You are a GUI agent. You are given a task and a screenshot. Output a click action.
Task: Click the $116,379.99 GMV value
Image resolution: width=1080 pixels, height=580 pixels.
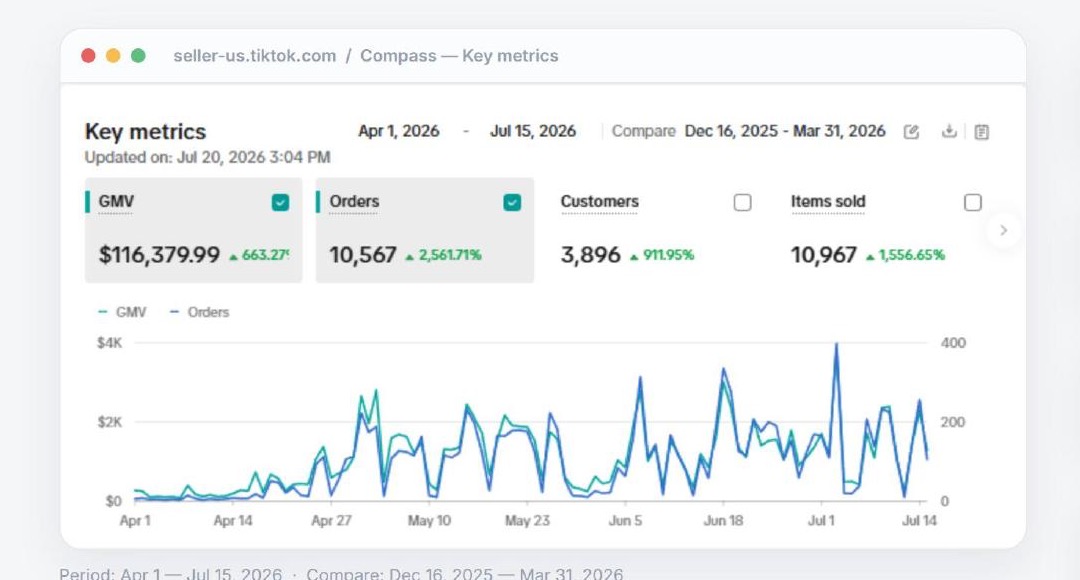[x=159, y=255]
